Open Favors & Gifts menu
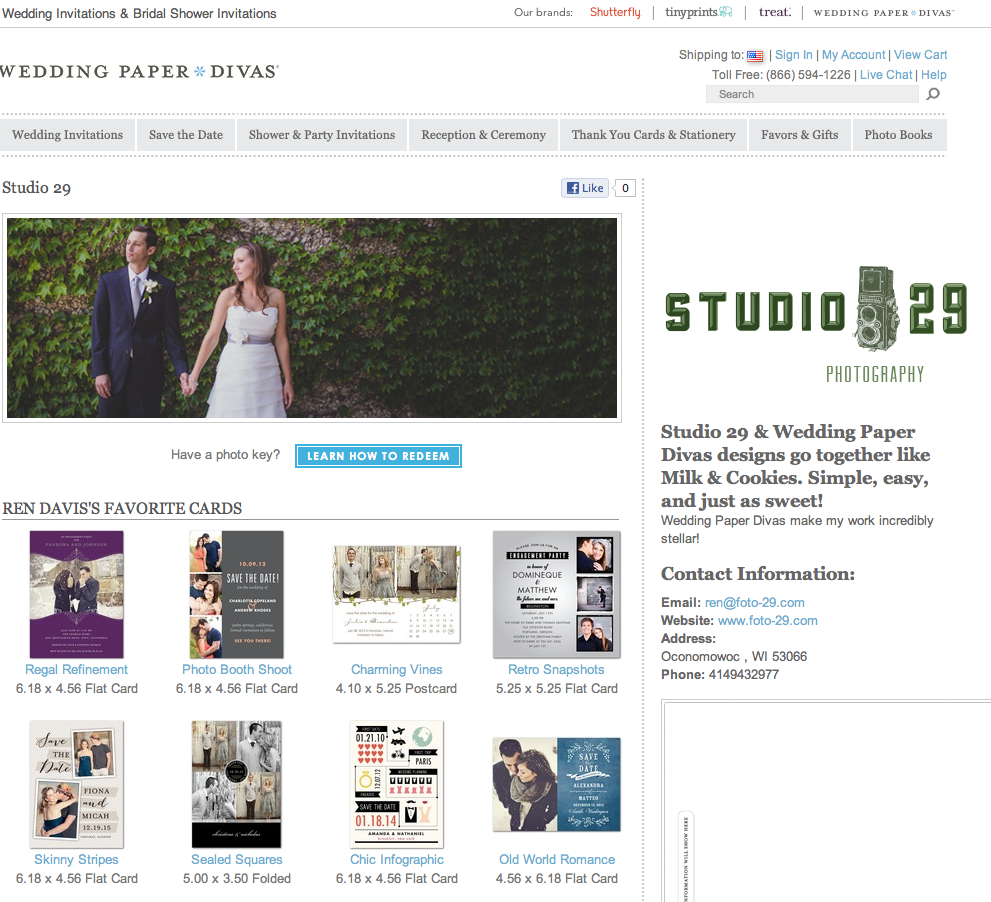 (799, 135)
